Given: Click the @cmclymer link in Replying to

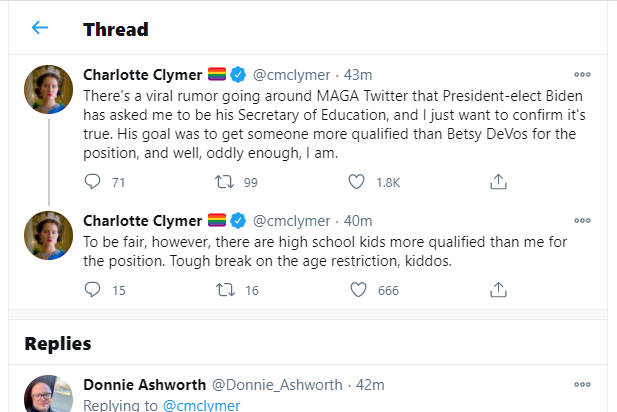Looking at the screenshot, I should pos(201,405).
